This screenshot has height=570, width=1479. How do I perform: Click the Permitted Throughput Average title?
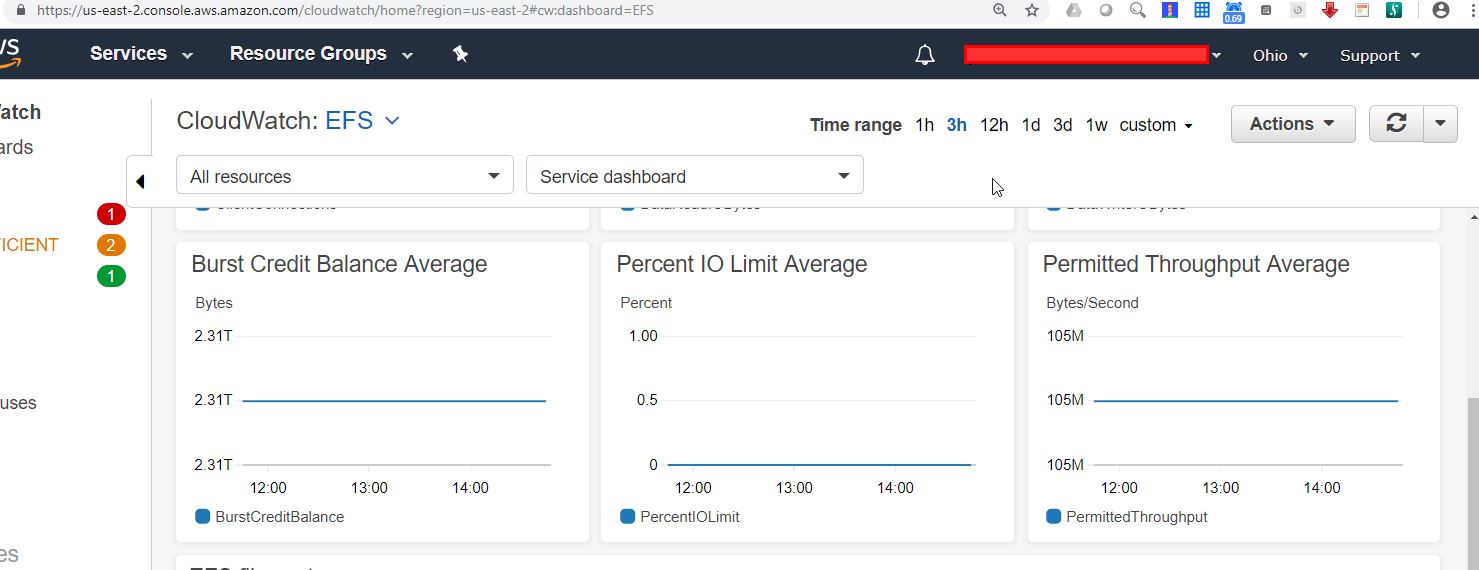1196,264
